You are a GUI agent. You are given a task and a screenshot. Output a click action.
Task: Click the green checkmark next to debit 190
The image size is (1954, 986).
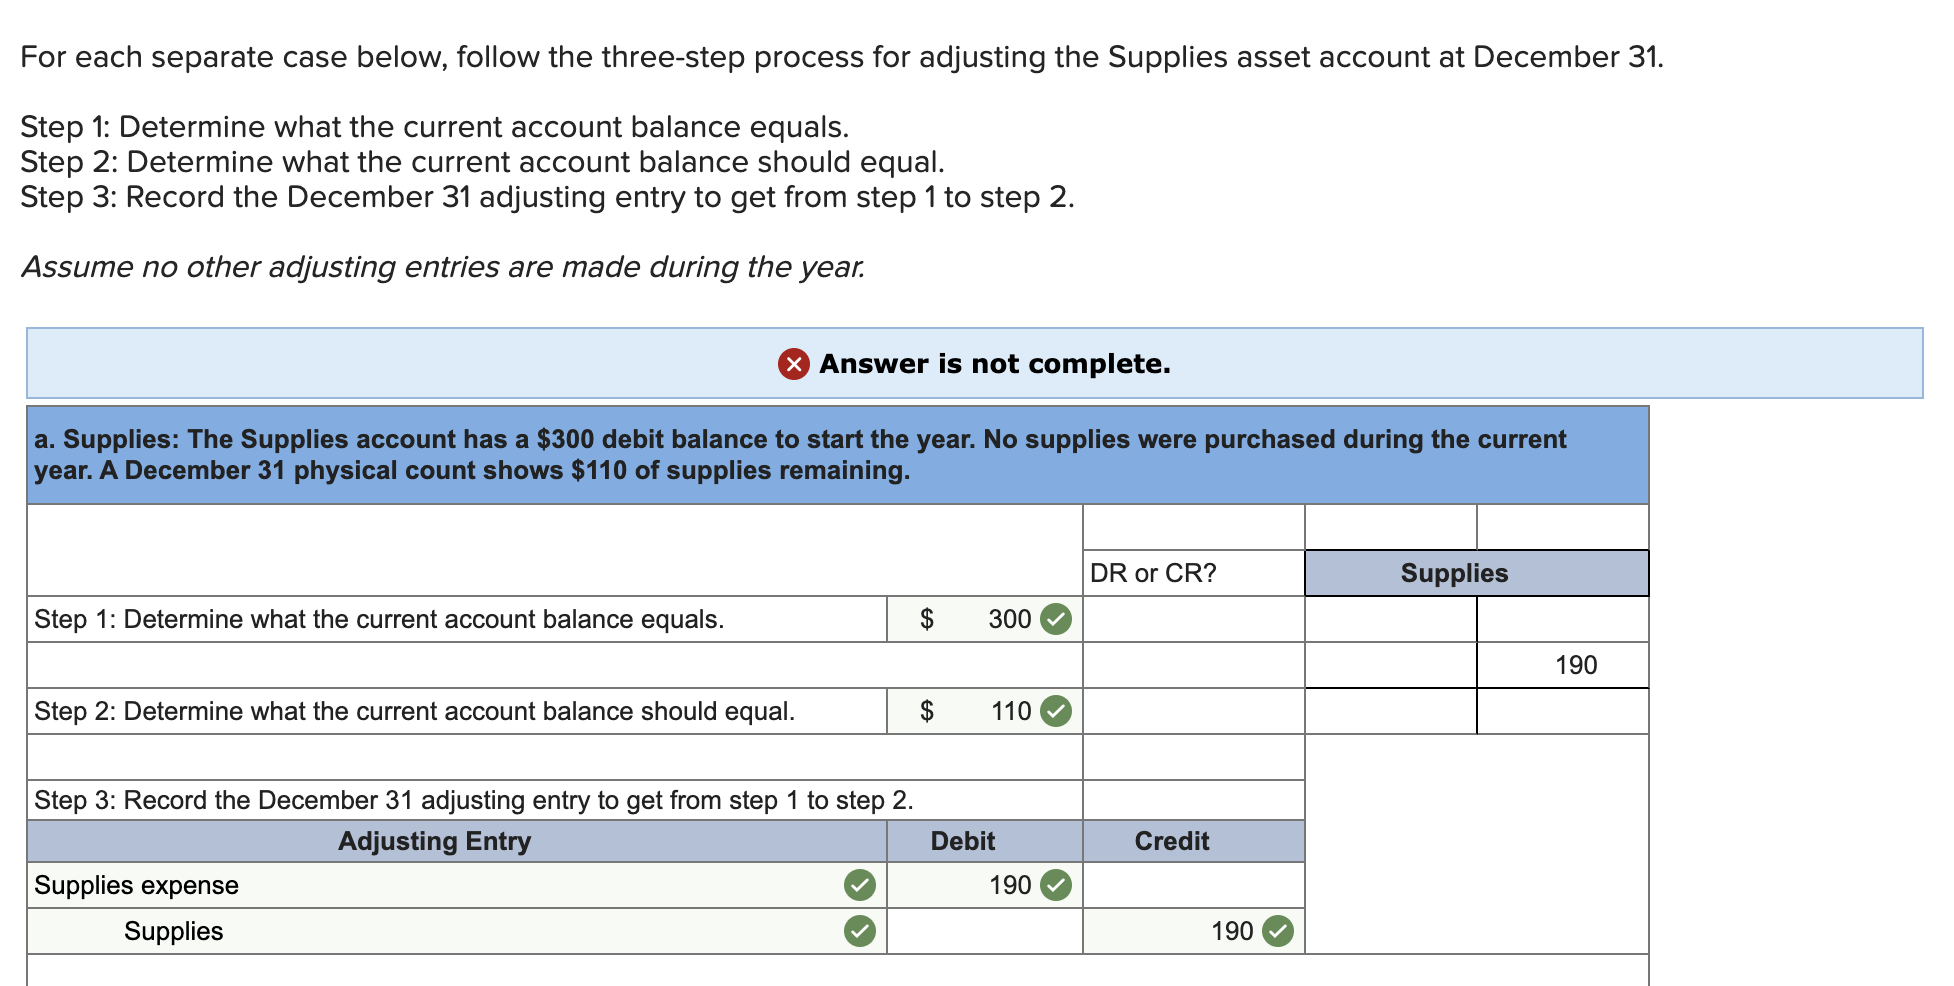click(1056, 886)
